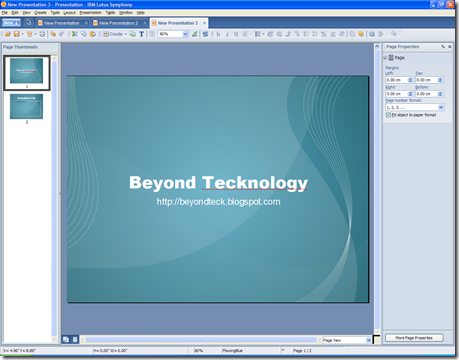This screenshot has height=360, width=459.
Task: Click the Cut scissors icon
Action: [x=75, y=34]
